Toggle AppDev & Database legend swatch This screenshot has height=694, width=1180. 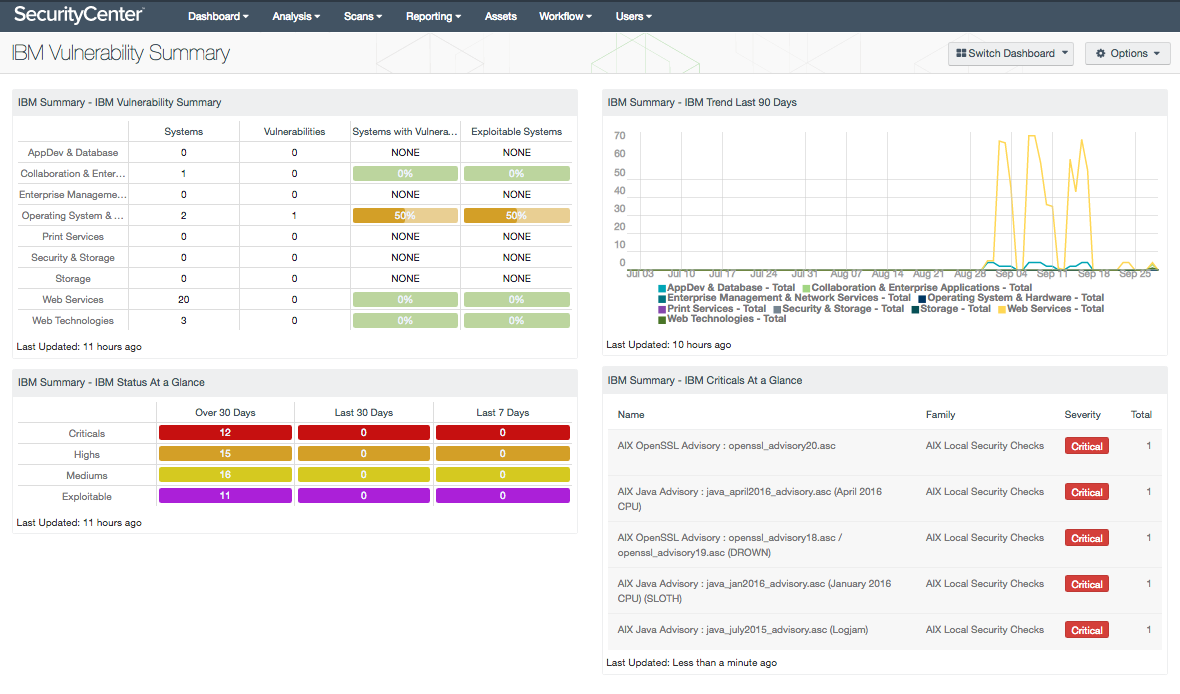coord(662,288)
